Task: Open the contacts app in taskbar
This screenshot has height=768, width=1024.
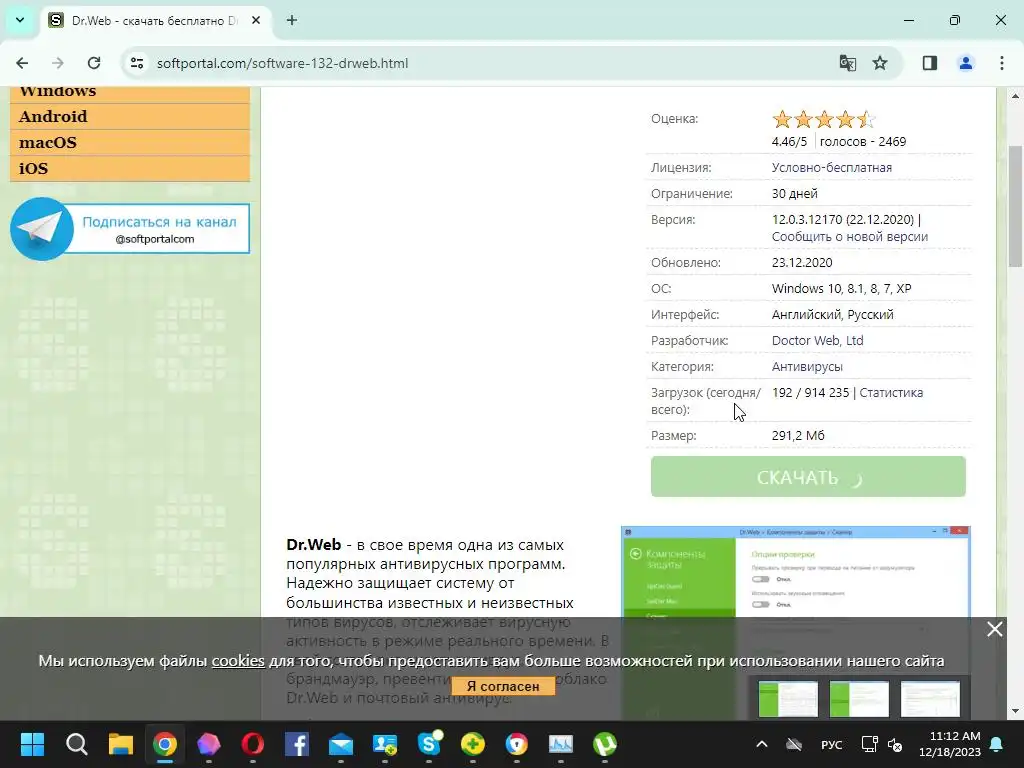Action: point(385,744)
